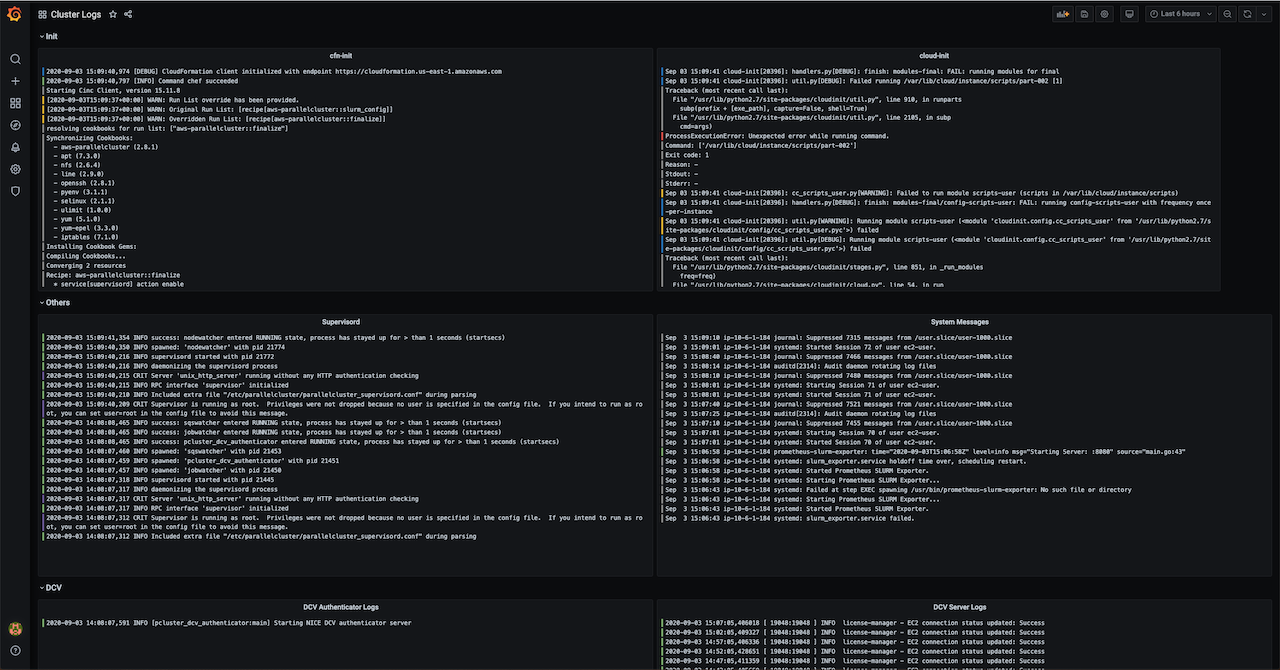Open the Configuration gear in sidebar
This screenshot has height=670, width=1280.
click(15, 169)
